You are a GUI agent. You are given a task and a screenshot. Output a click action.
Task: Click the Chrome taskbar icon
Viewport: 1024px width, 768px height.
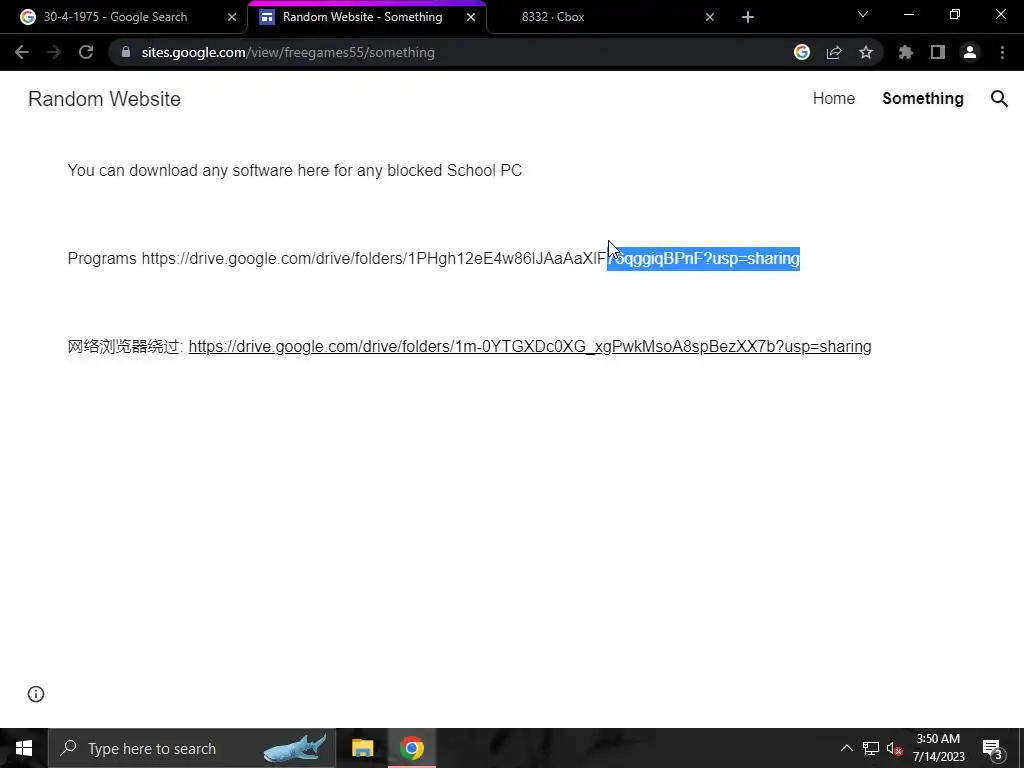point(412,748)
